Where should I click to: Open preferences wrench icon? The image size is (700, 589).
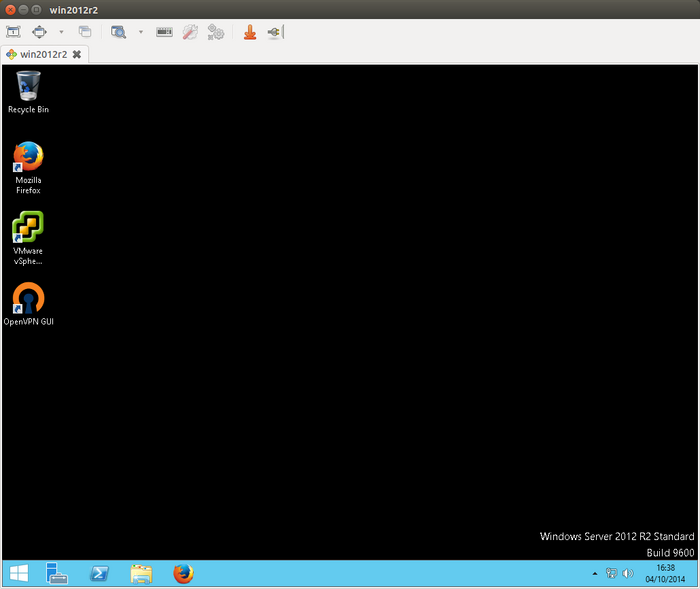[x=190, y=32]
